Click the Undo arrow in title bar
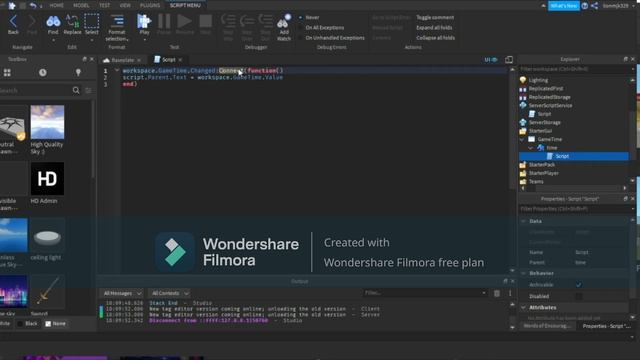Screen dimensions: 640x360 click(x=33, y=6)
